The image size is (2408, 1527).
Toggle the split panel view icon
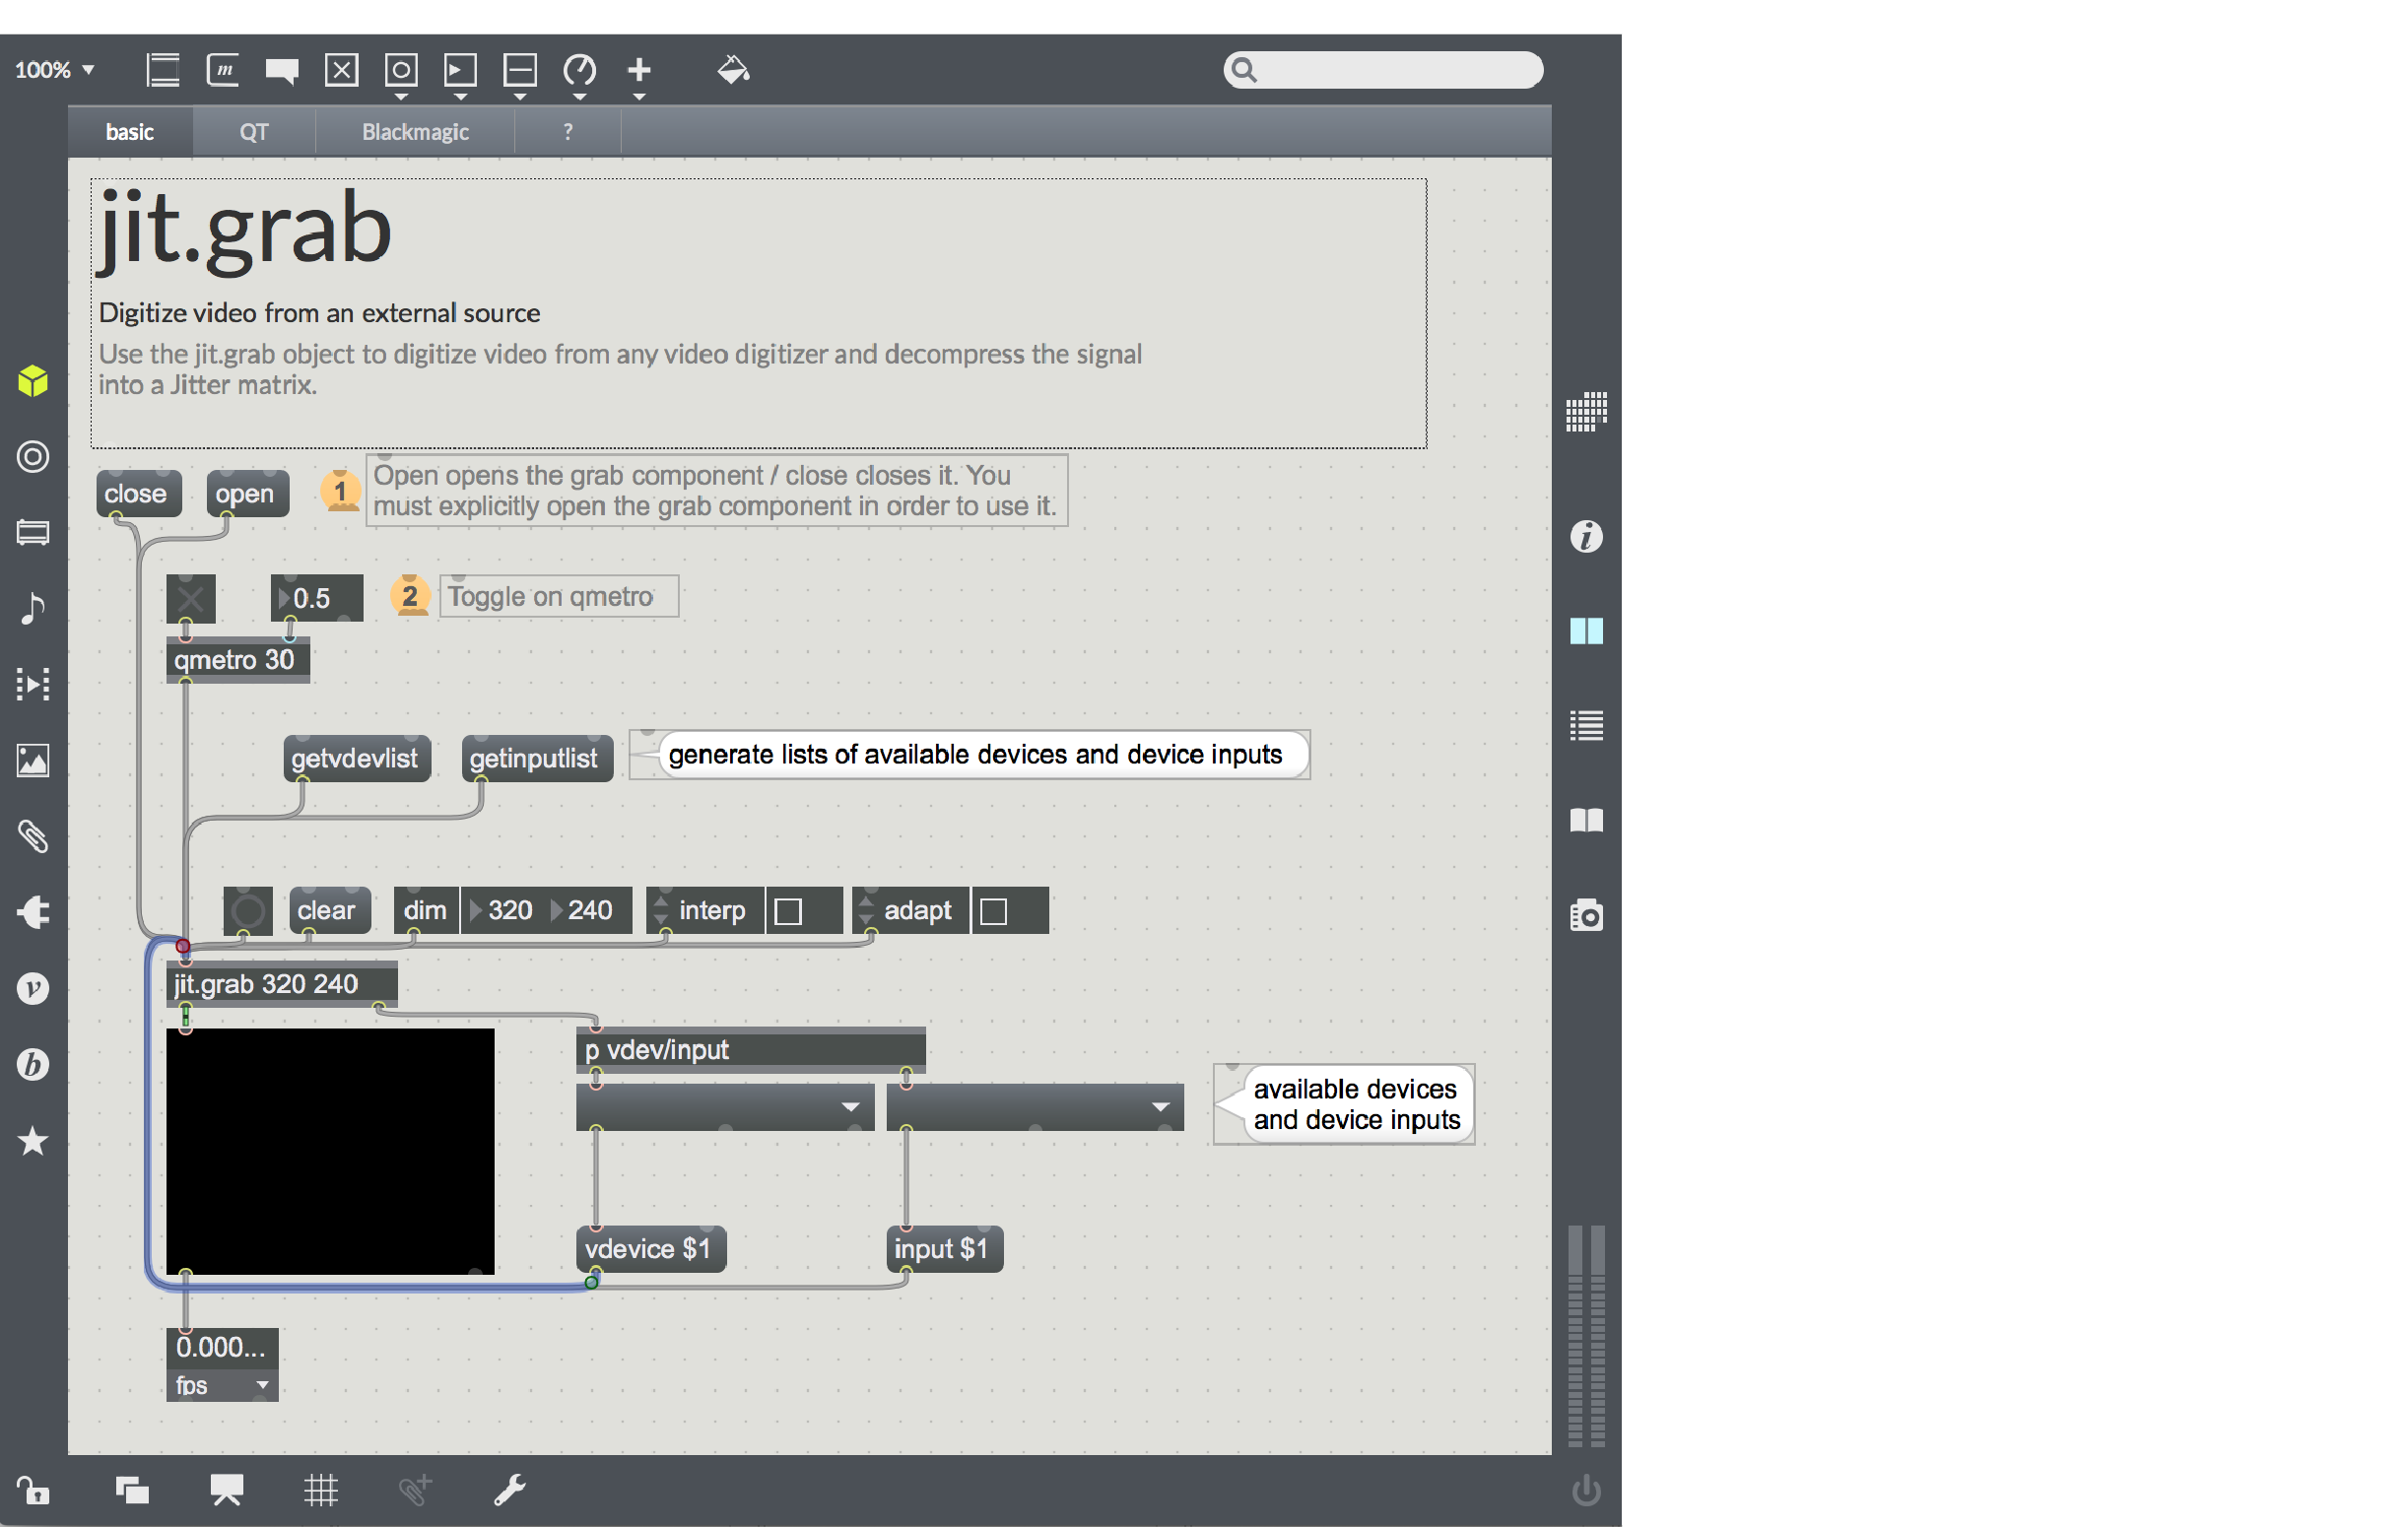click(1586, 631)
